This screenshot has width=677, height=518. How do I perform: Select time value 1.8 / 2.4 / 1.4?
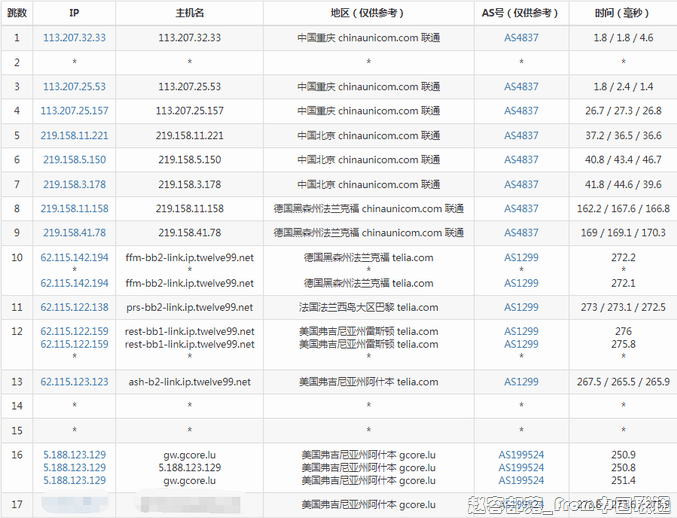(x=623, y=86)
